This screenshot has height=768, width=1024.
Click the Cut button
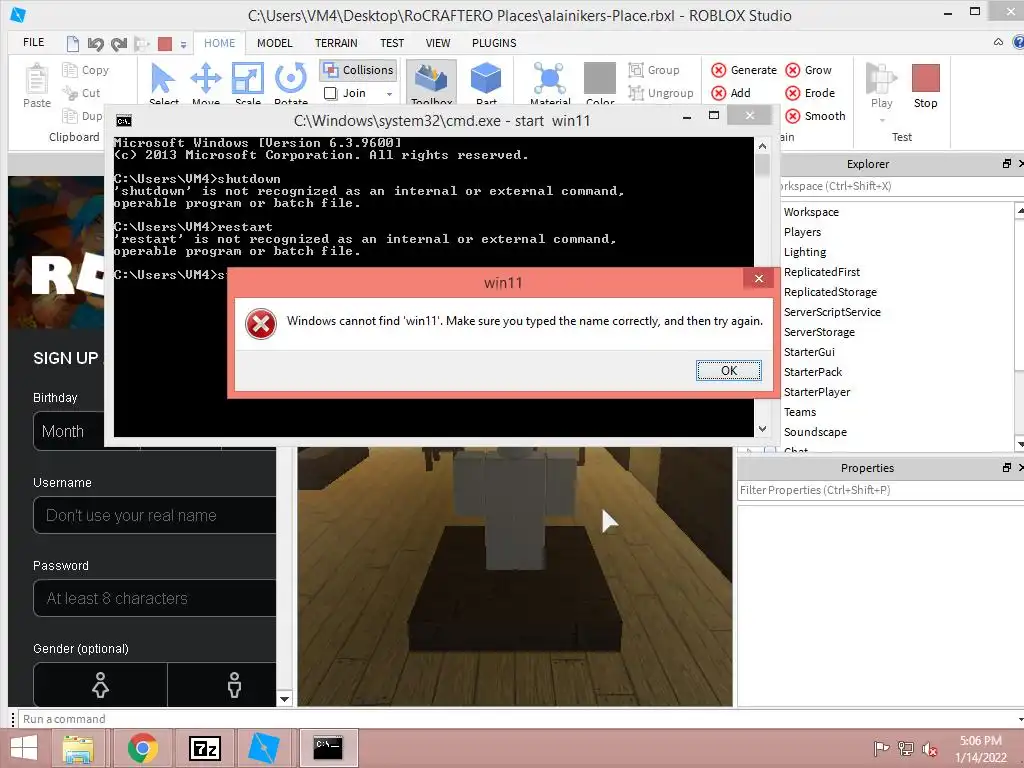point(81,93)
